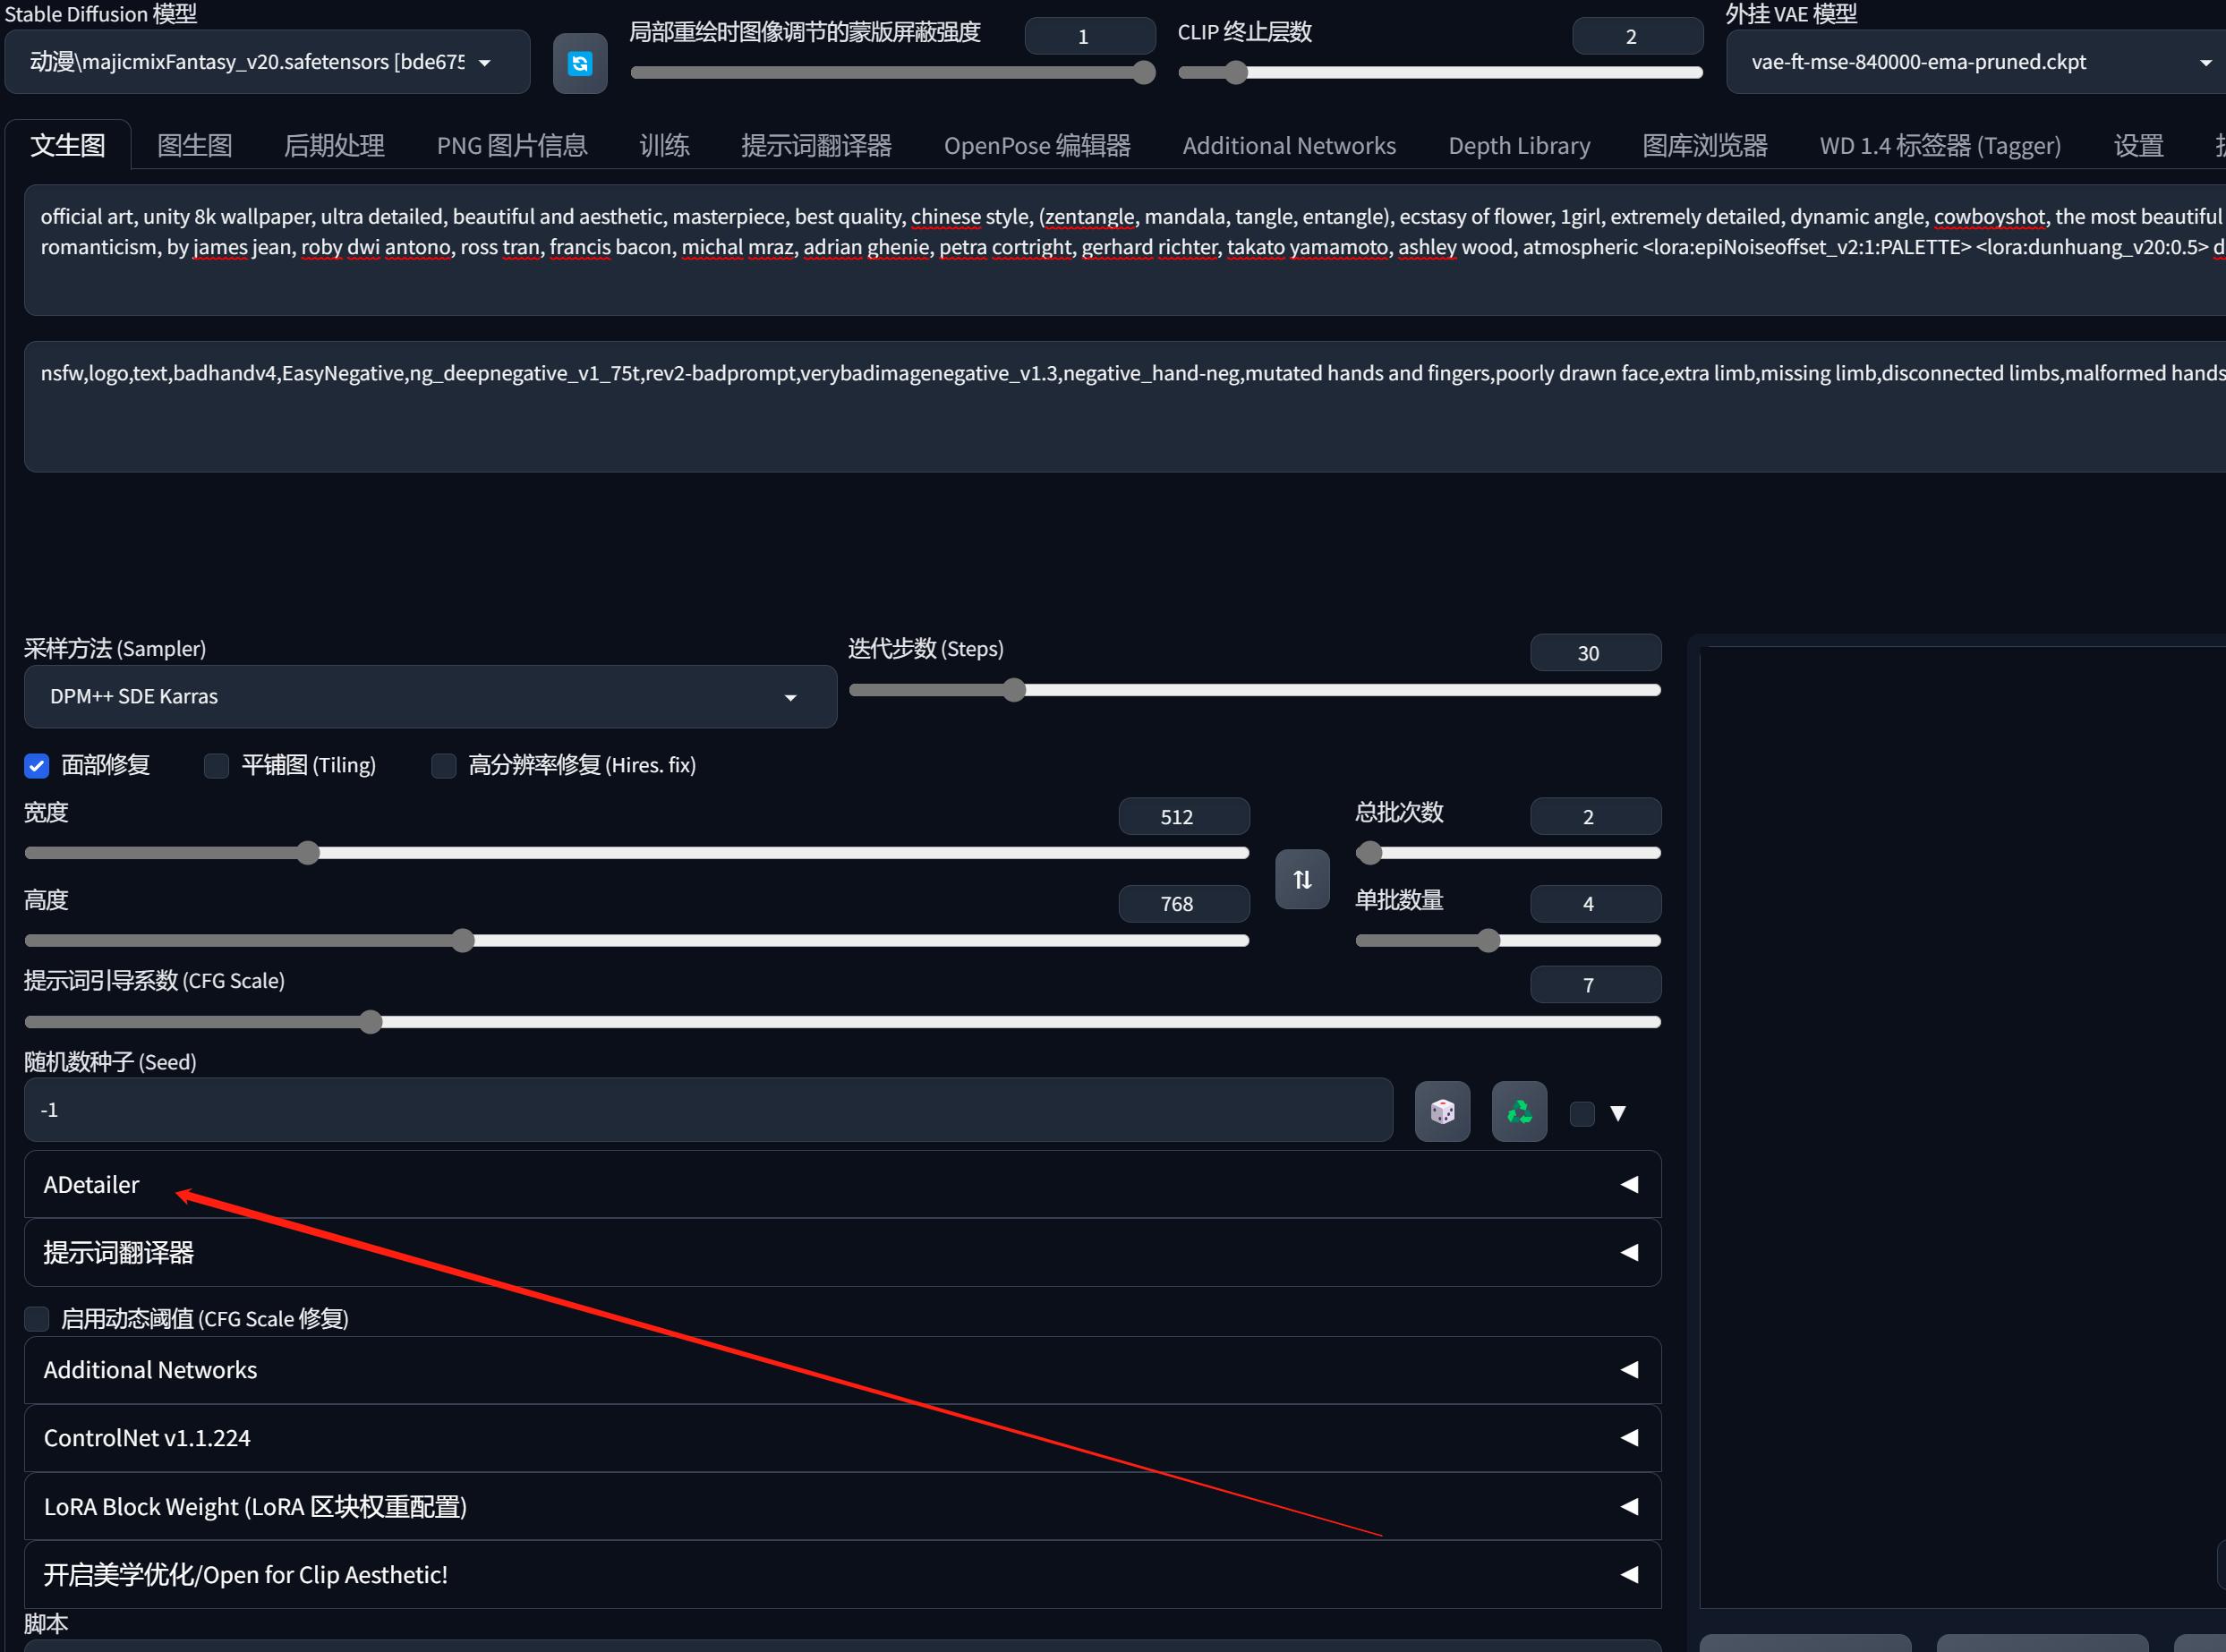This screenshot has height=1652, width=2226.
Task: Expand the ADetailer section arrow
Action: click(x=1629, y=1184)
